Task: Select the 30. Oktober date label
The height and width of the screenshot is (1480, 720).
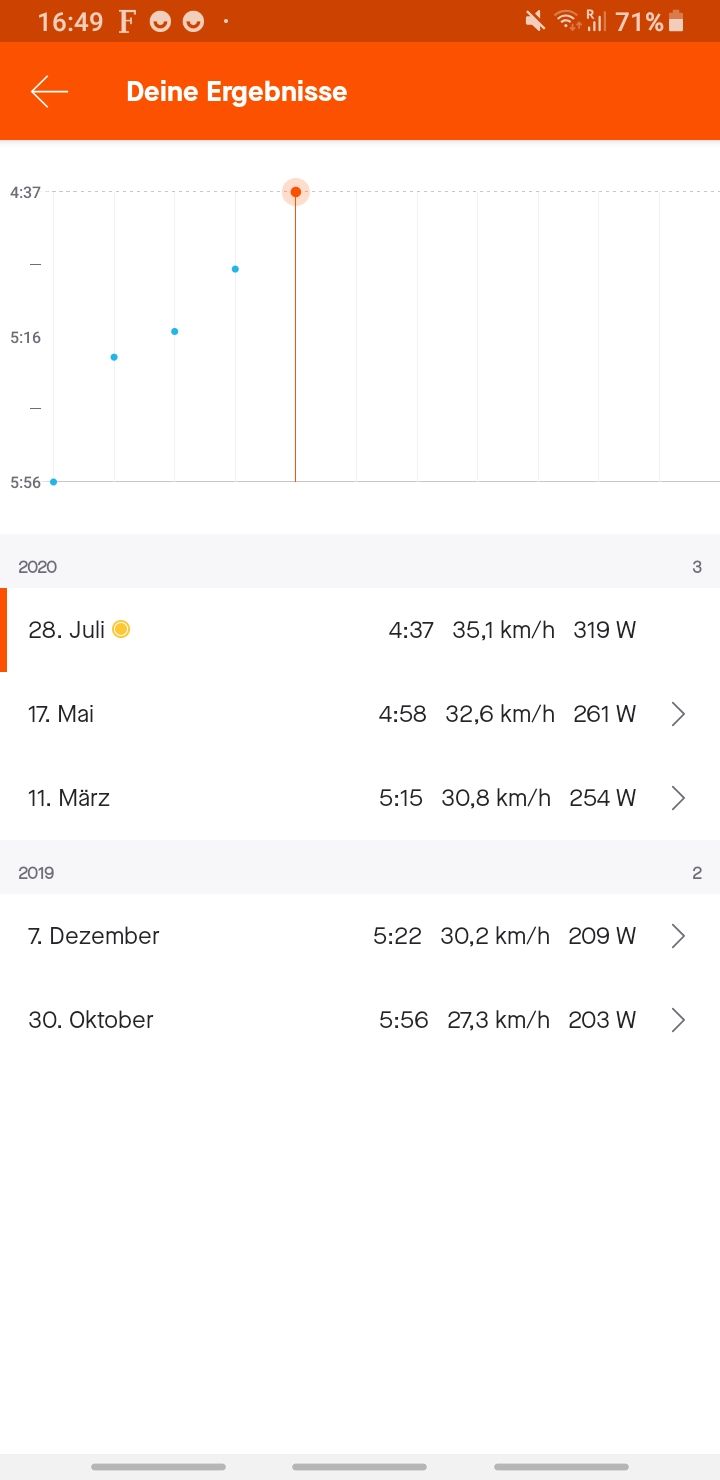Action: pos(91,1020)
